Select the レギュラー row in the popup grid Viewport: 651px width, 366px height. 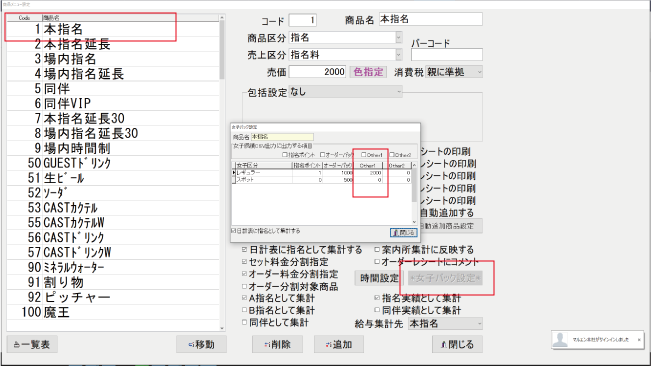point(322,173)
